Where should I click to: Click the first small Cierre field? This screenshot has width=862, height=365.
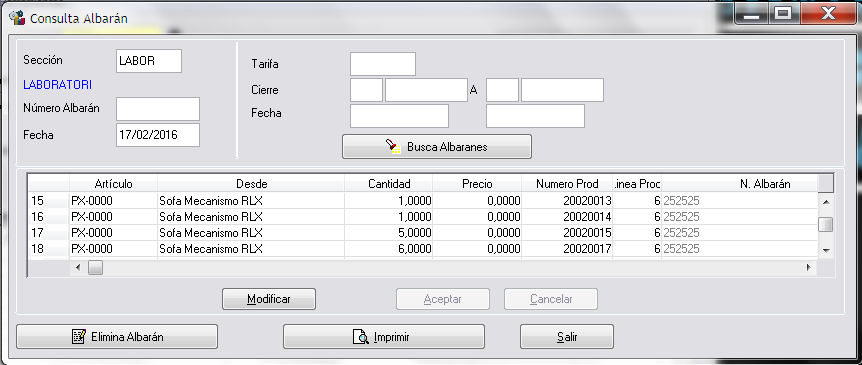pyautogui.click(x=366, y=90)
